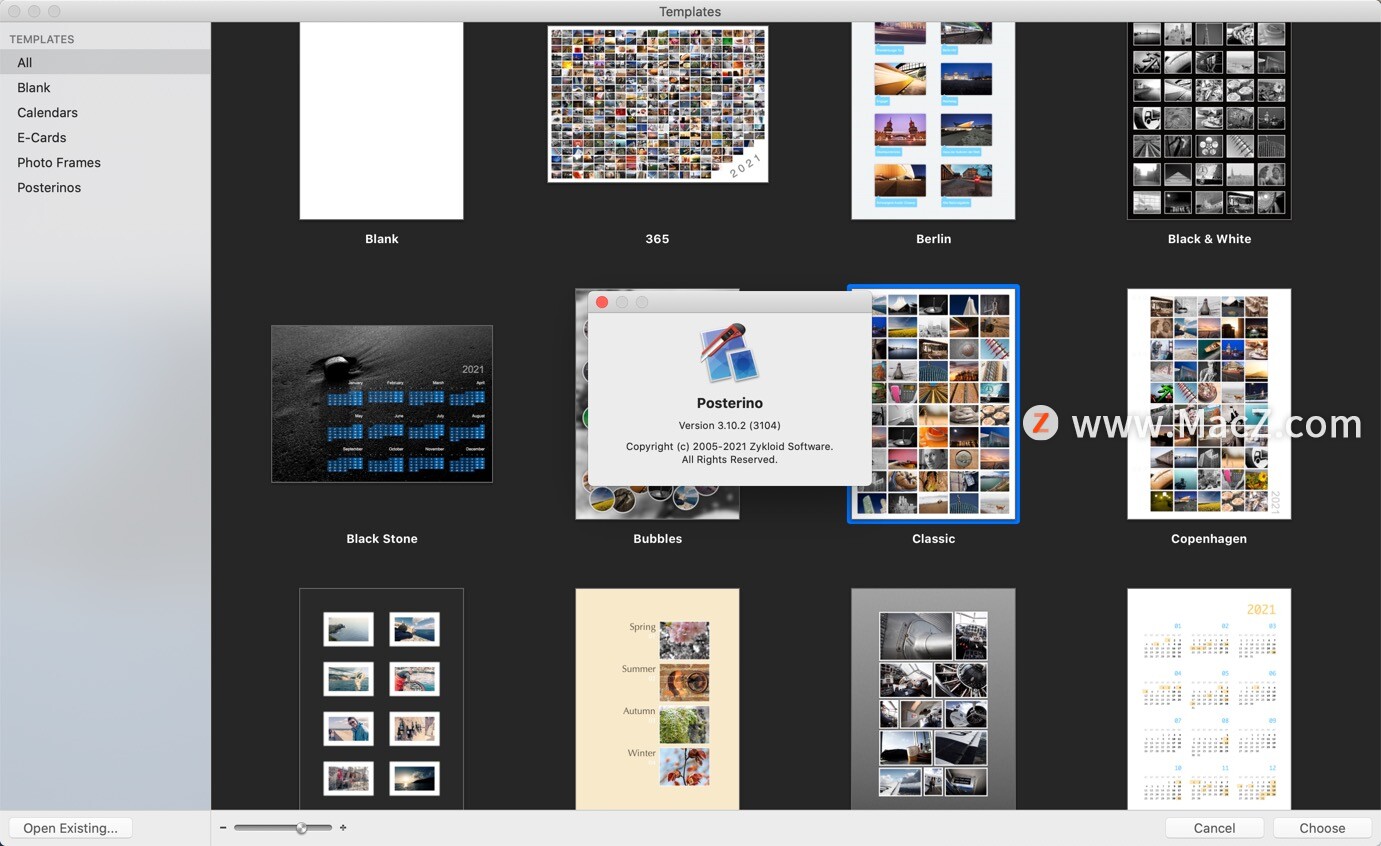Click the Posterino app icon in about dialog
Screen dimensions: 1381x846
coord(730,353)
